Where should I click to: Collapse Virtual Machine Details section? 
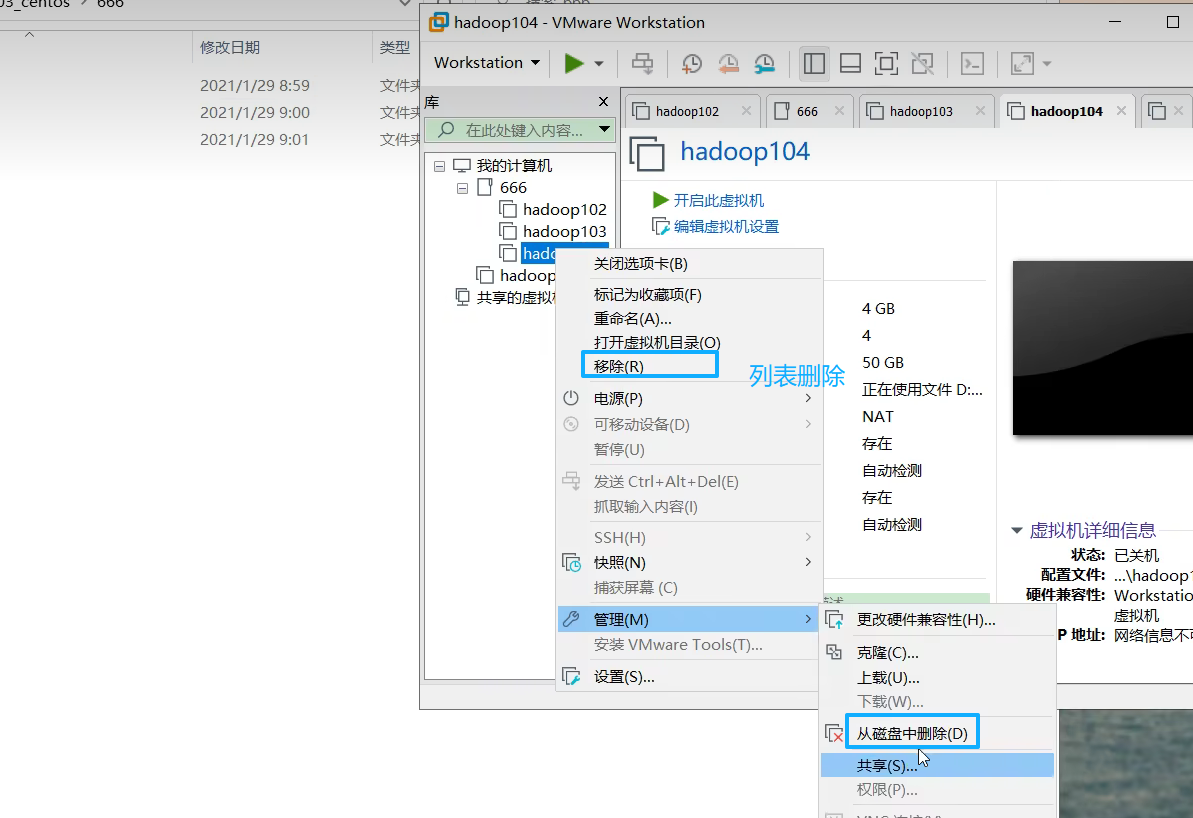pyautogui.click(x=1016, y=530)
